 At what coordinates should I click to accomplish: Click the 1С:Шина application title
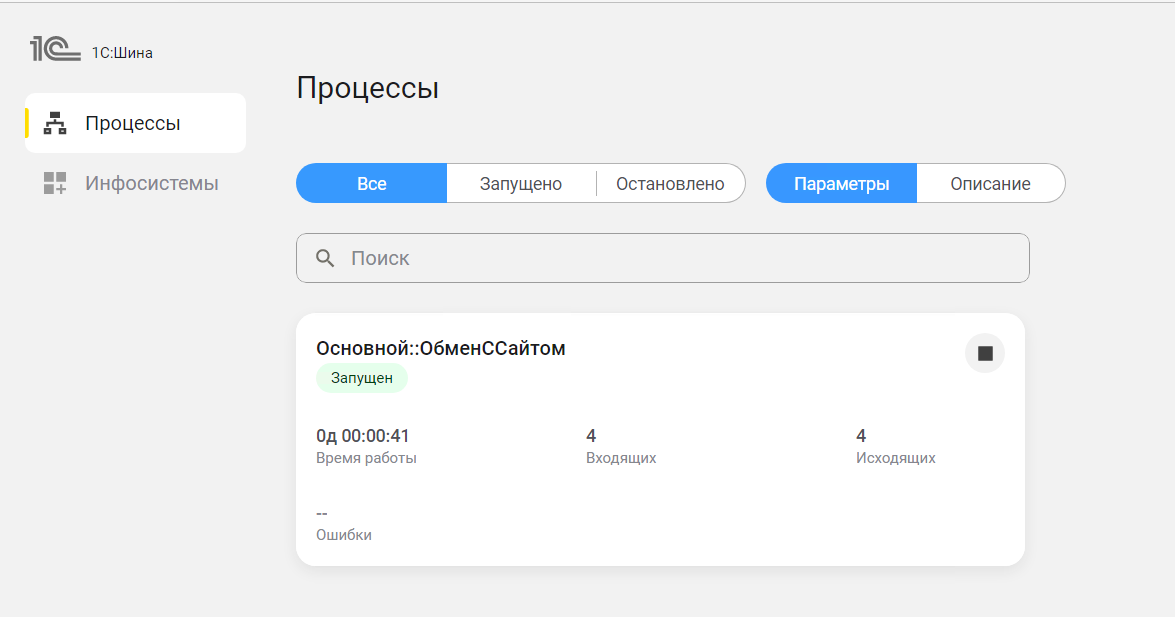pos(122,53)
